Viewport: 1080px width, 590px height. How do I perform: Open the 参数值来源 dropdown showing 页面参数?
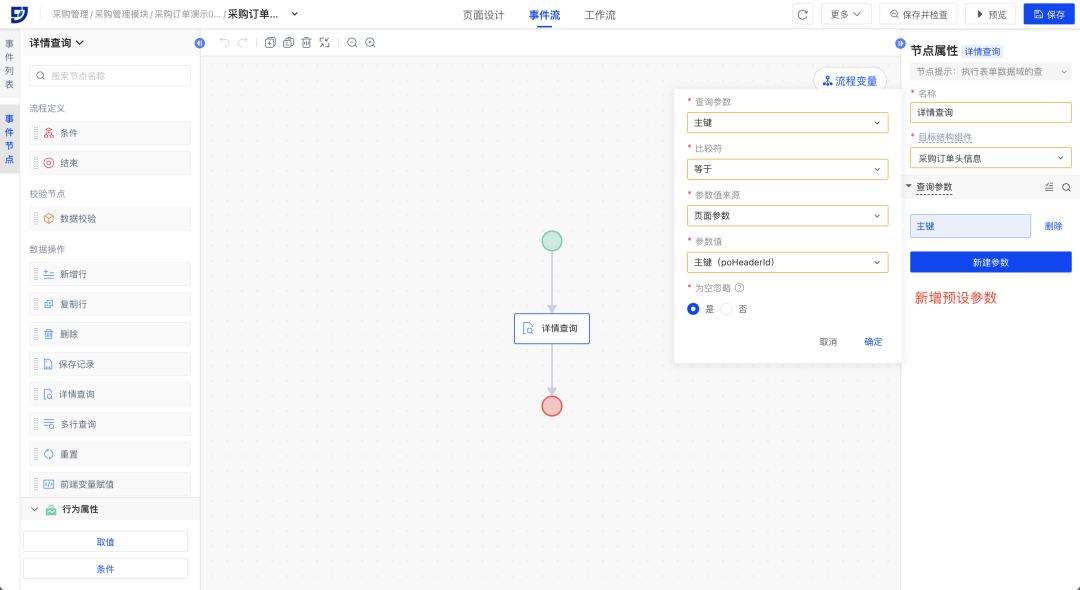[787, 215]
